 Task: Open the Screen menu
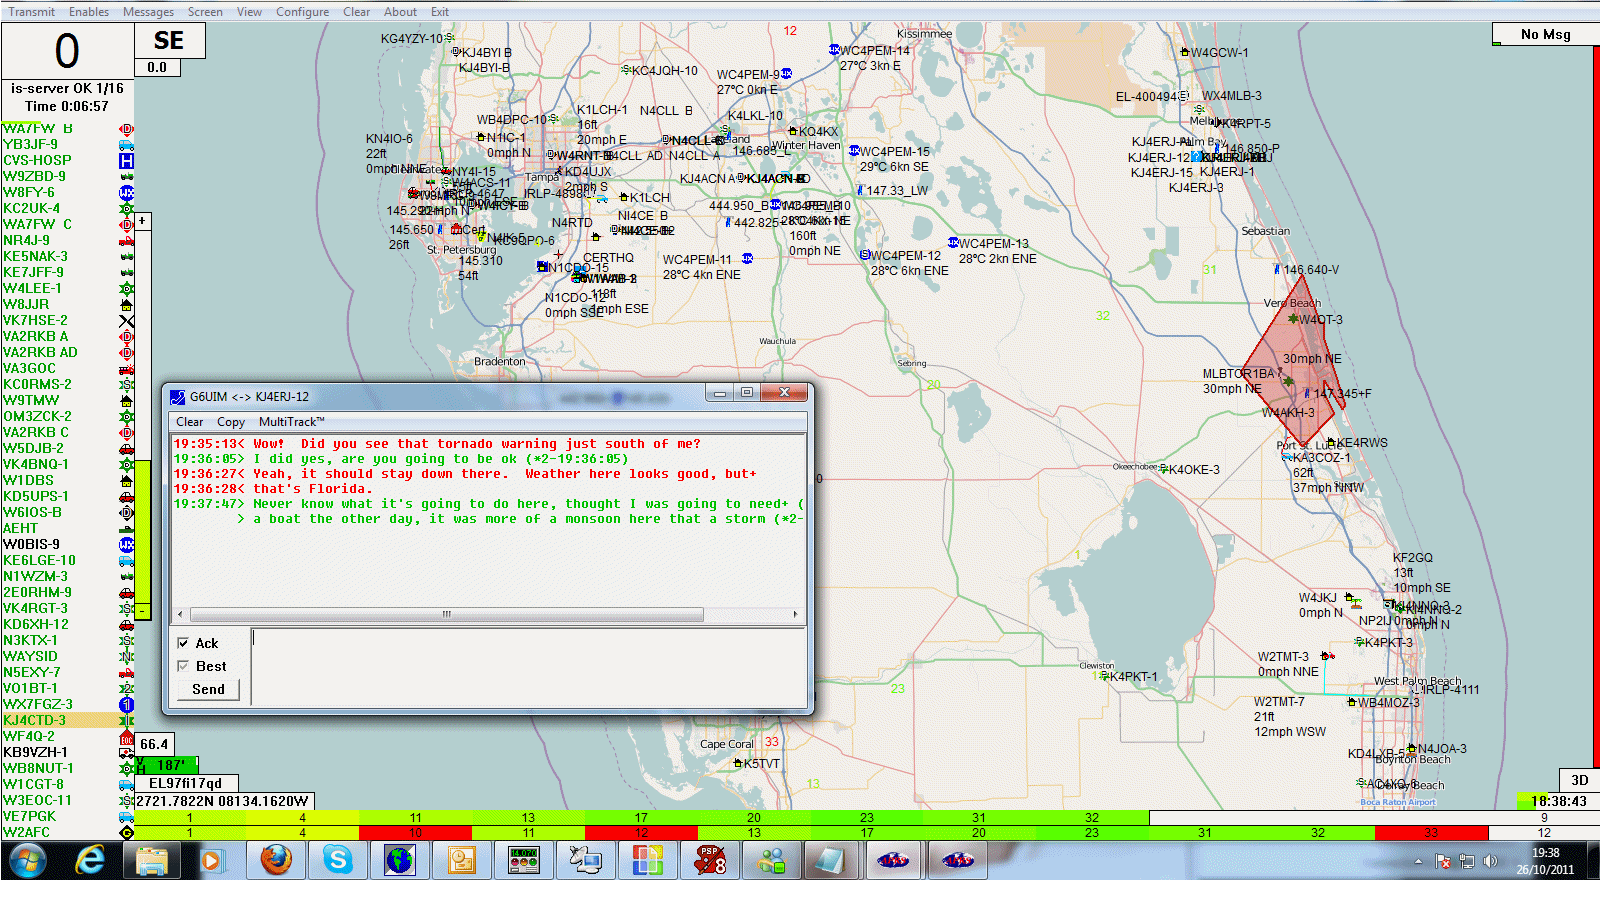[x=205, y=12]
